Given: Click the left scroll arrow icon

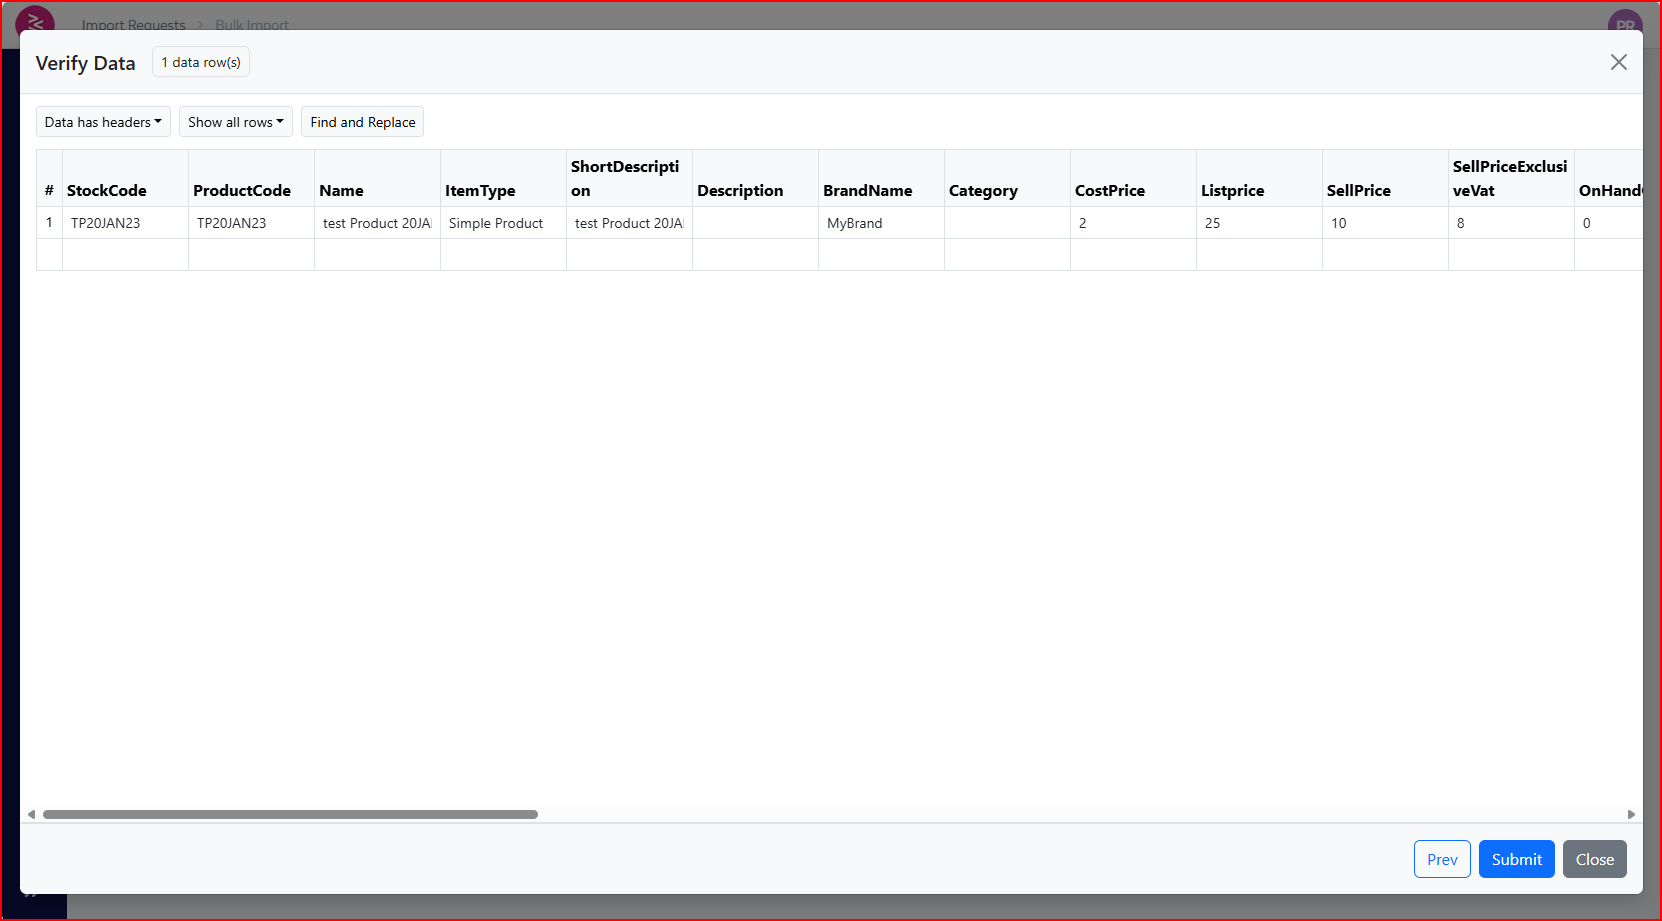Looking at the screenshot, I should point(31,814).
